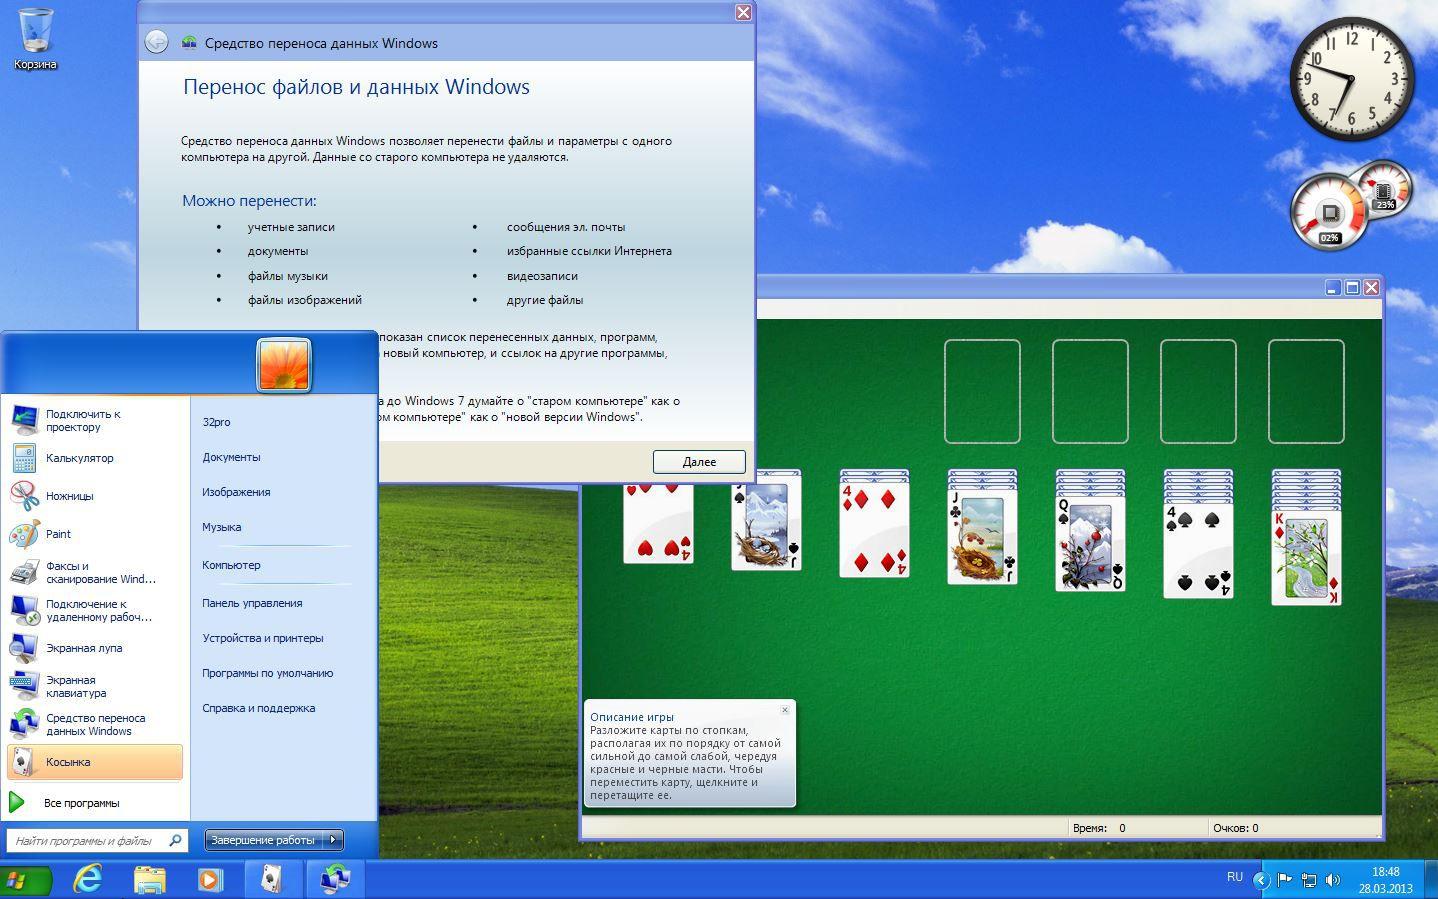This screenshot has width=1438, height=899.
Task: Click the King of diamonds card
Action: [1306, 560]
